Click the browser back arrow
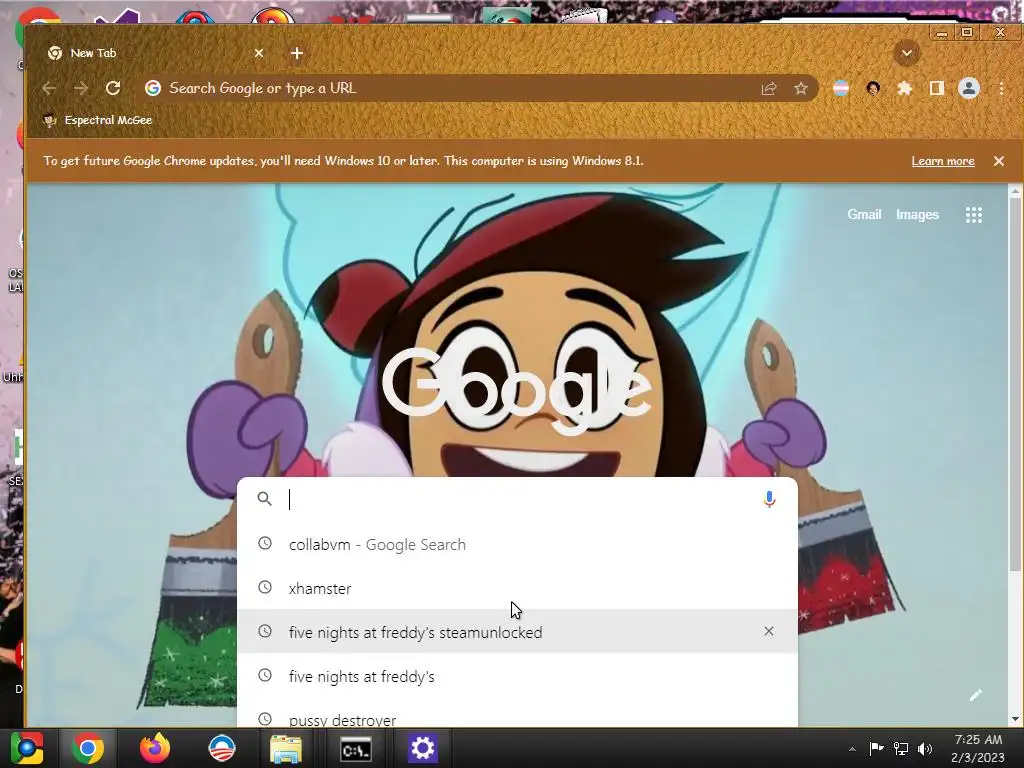1024x768 pixels. 49,88
